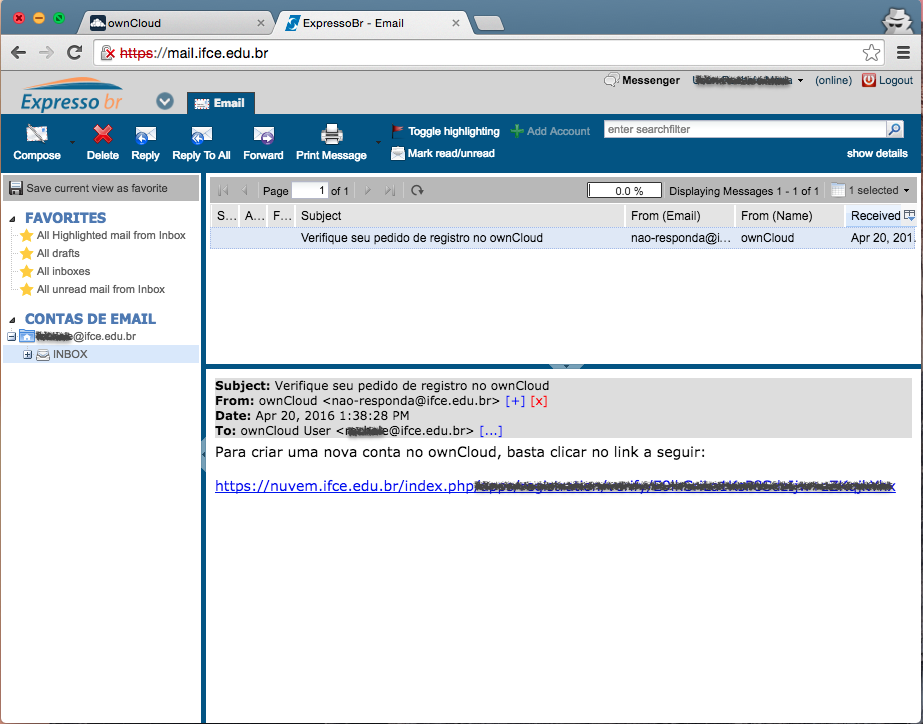Click Reply To All icon
Image resolution: width=923 pixels, height=724 pixels.
(x=201, y=135)
